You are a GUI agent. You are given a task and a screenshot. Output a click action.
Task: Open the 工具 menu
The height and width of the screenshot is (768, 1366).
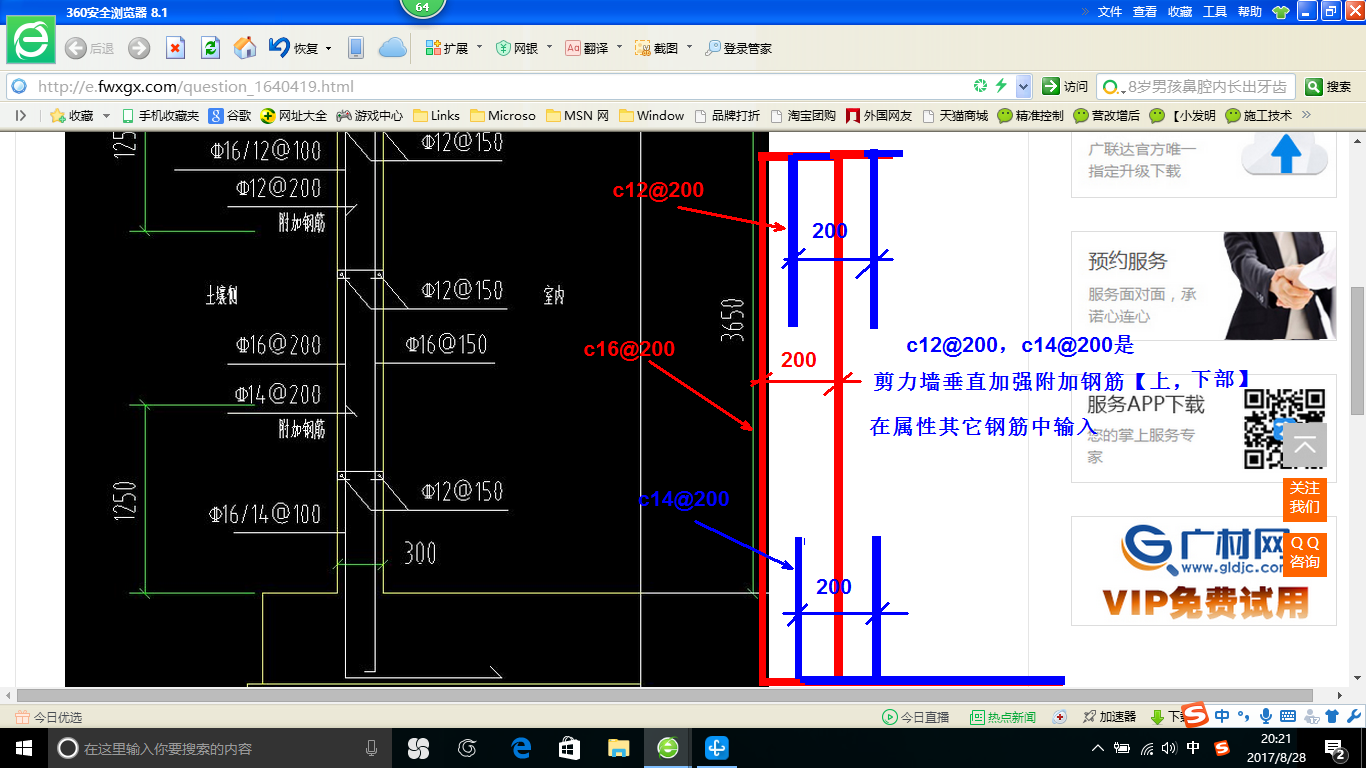tap(1215, 12)
